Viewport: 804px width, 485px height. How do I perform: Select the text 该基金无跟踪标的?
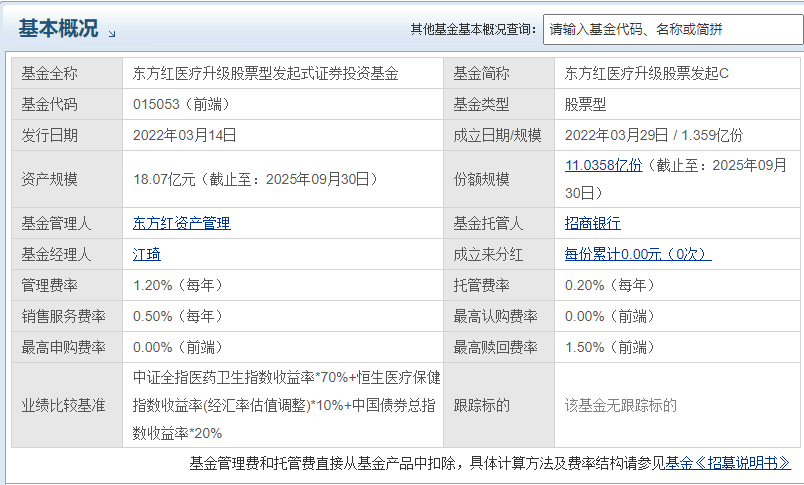pyautogui.click(x=620, y=405)
